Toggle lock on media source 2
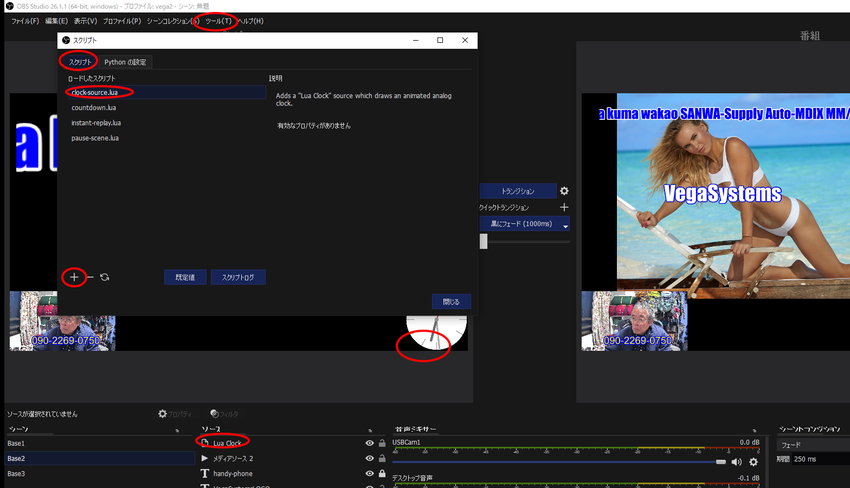The height and width of the screenshot is (488, 850). 382,458
